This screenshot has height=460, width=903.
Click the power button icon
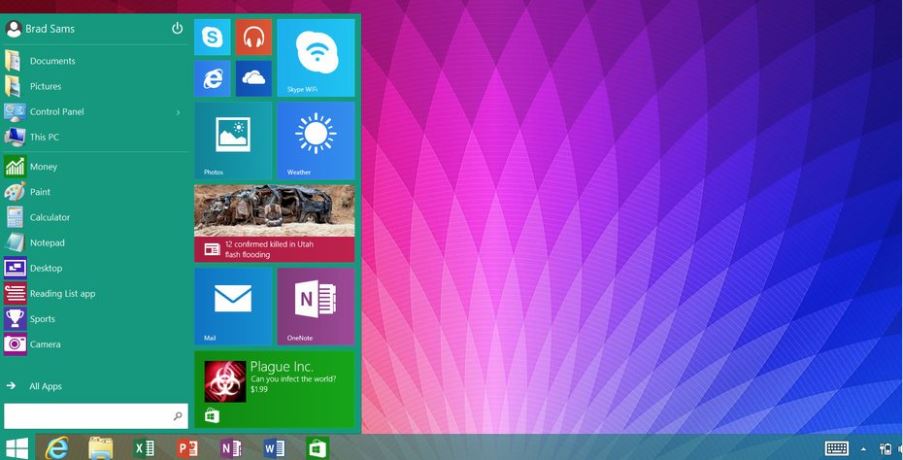177,28
